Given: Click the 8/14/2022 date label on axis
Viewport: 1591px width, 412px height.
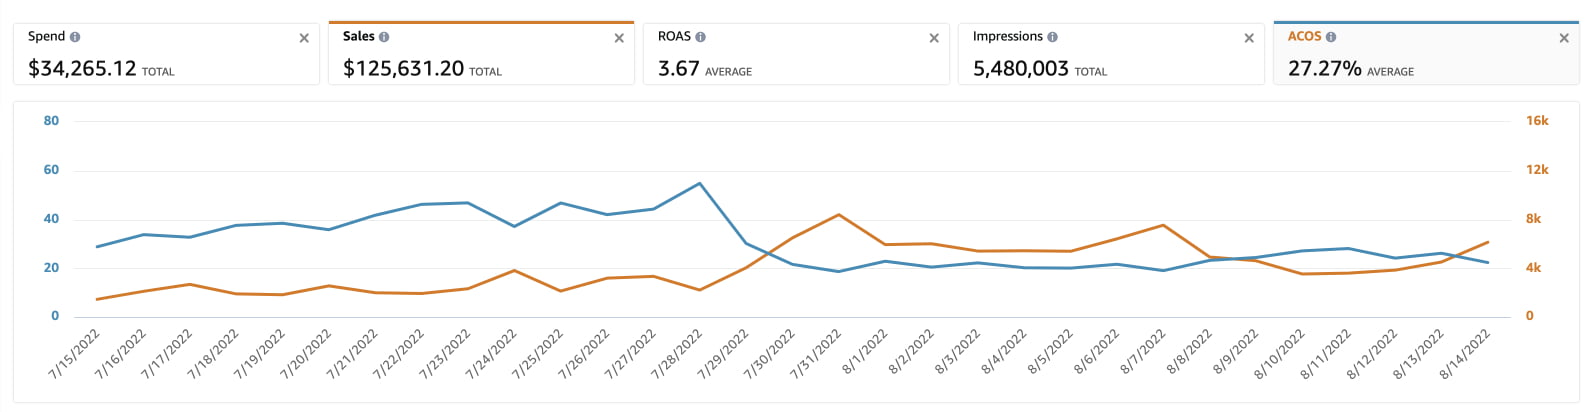Looking at the screenshot, I should click(x=1466, y=354).
